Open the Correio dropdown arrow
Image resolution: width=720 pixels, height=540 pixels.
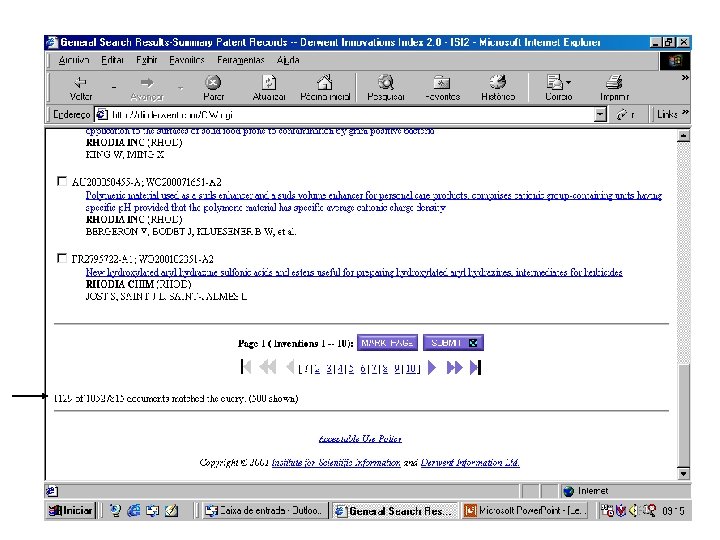[568, 83]
